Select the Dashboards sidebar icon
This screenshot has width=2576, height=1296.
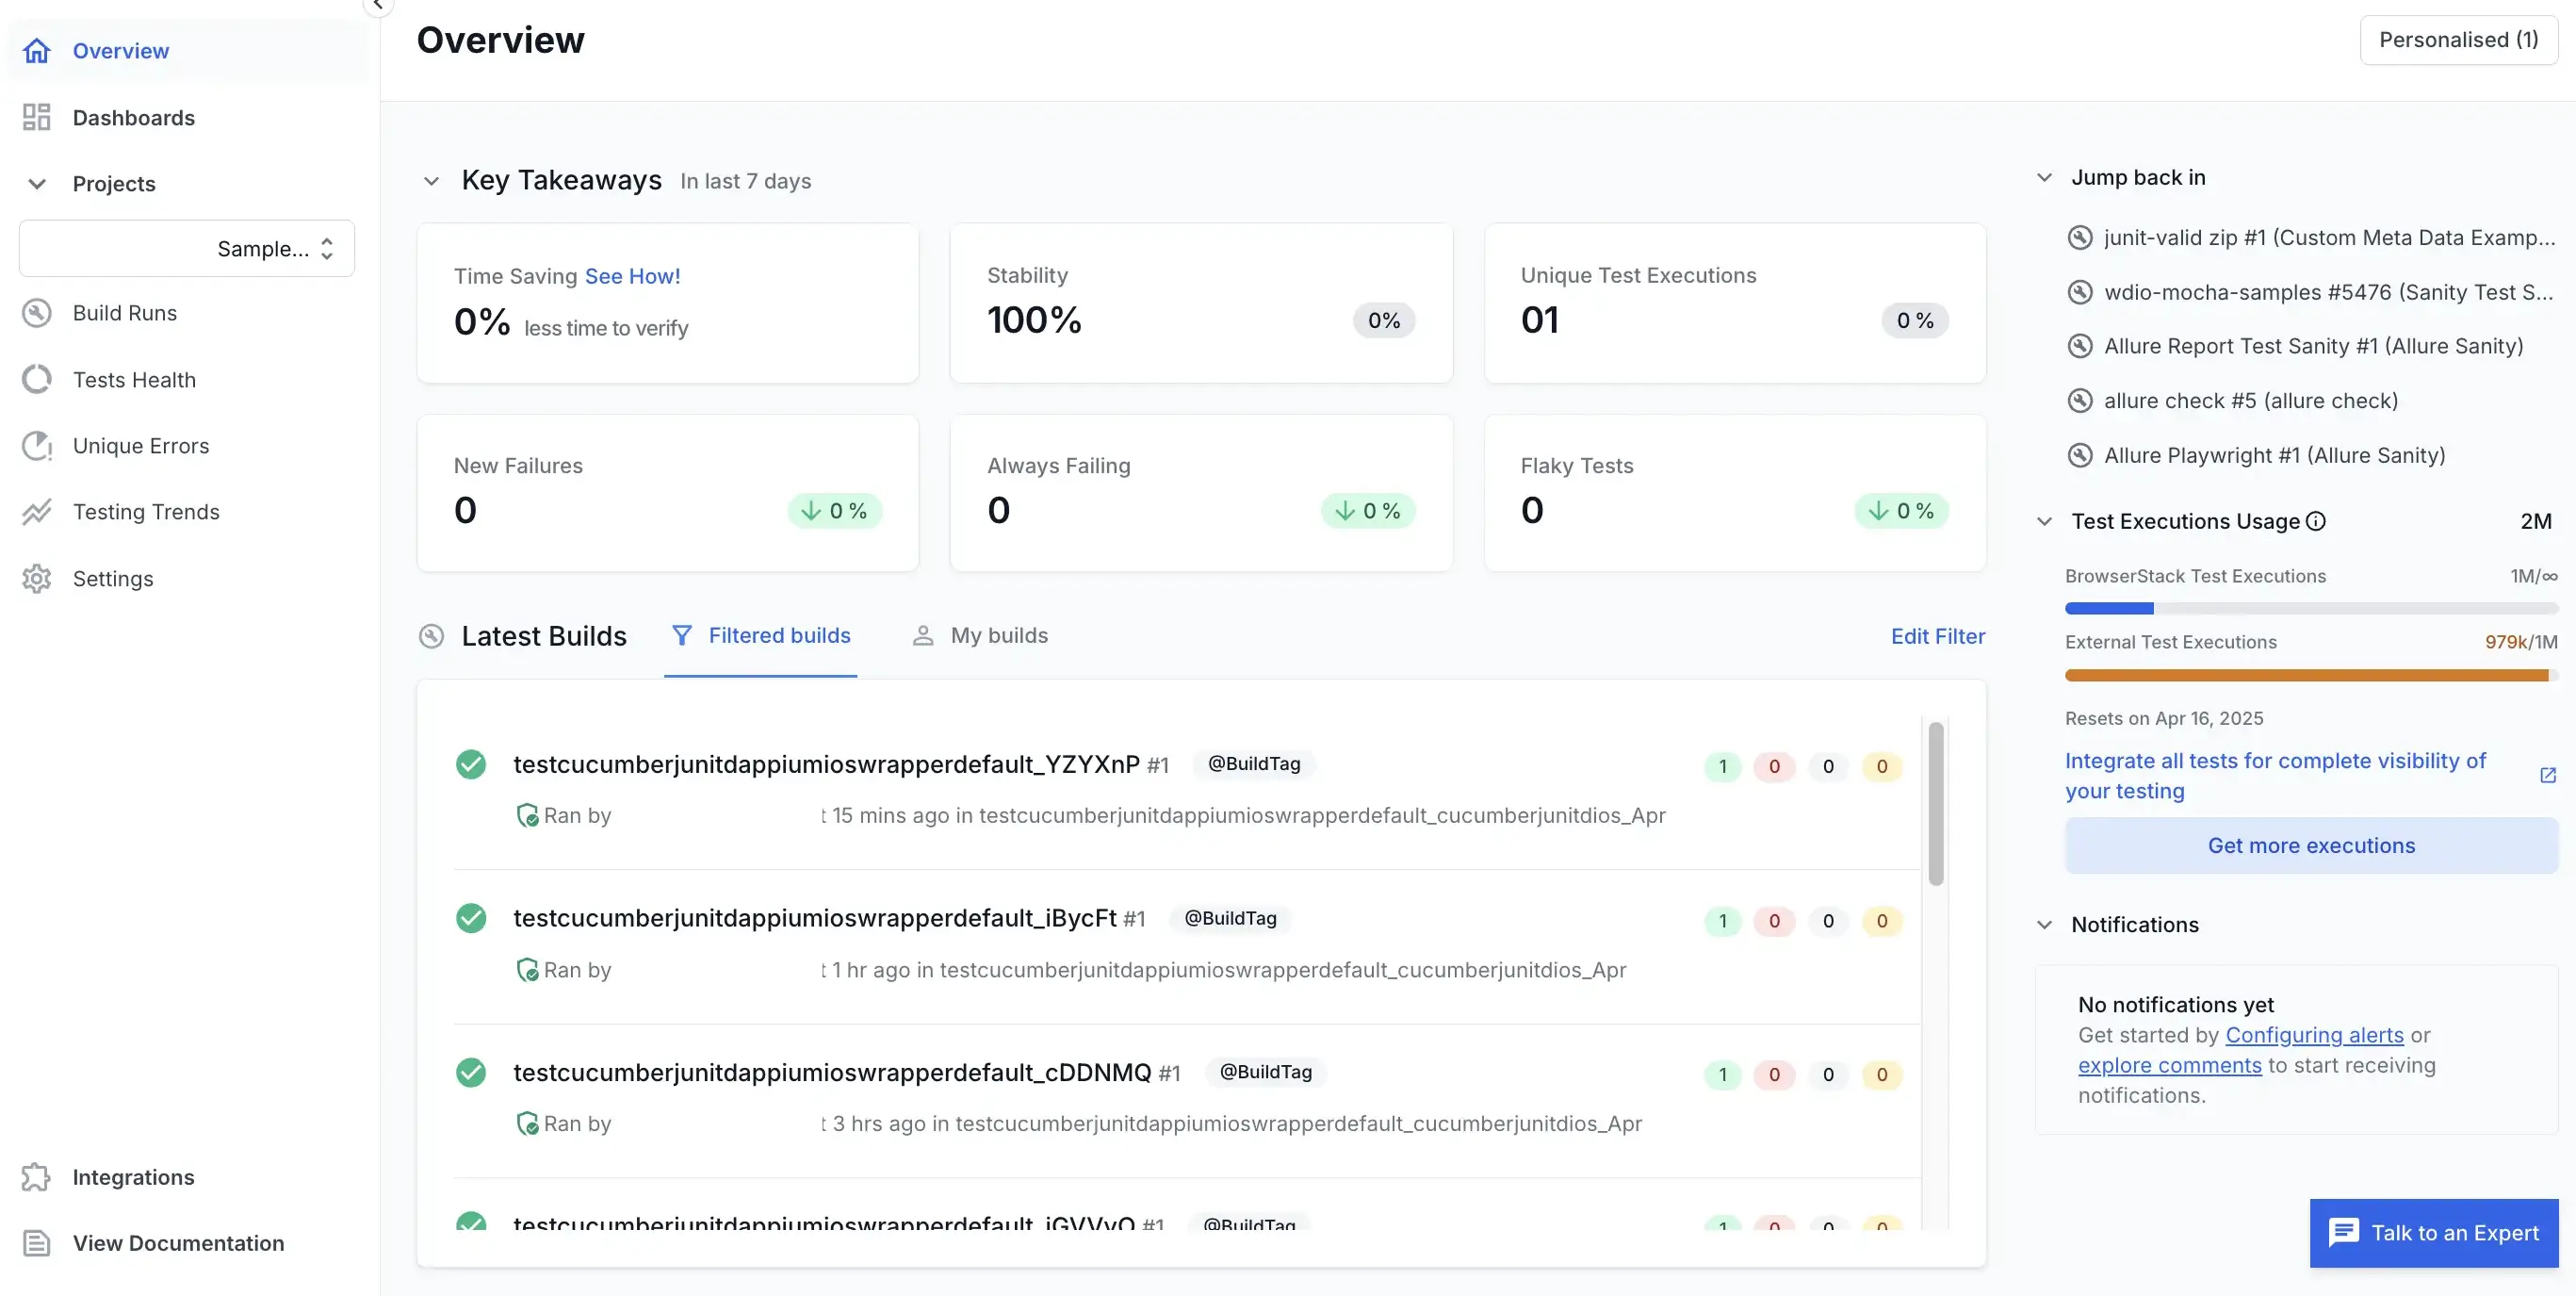37,117
